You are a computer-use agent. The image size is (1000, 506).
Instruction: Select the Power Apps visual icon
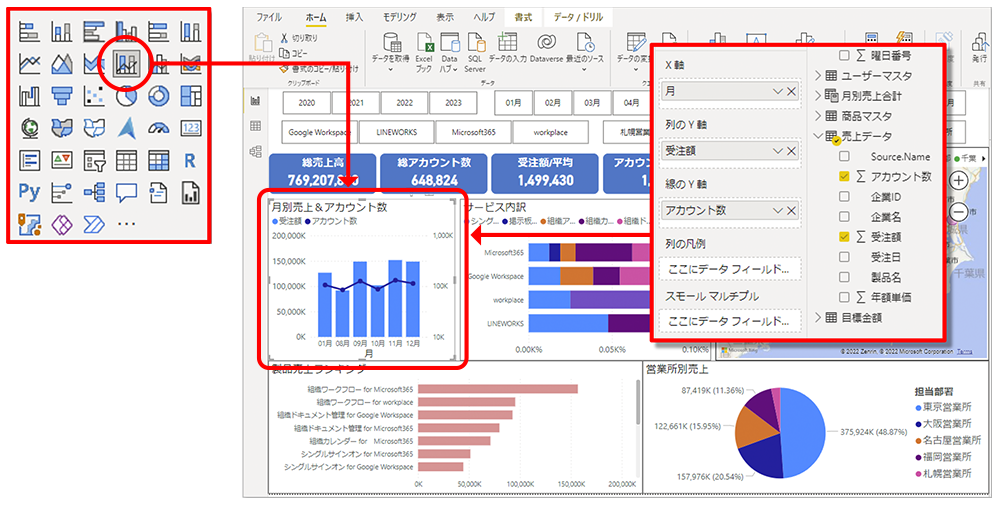62,225
